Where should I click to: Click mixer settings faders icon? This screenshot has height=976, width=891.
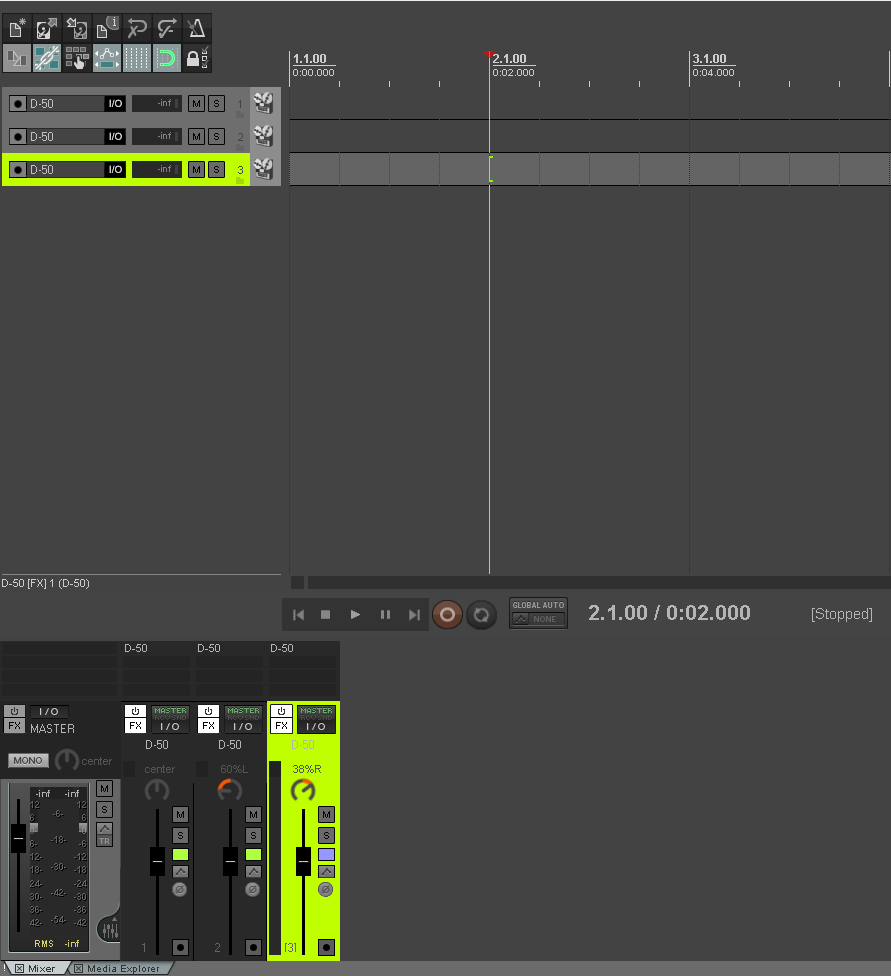110,930
